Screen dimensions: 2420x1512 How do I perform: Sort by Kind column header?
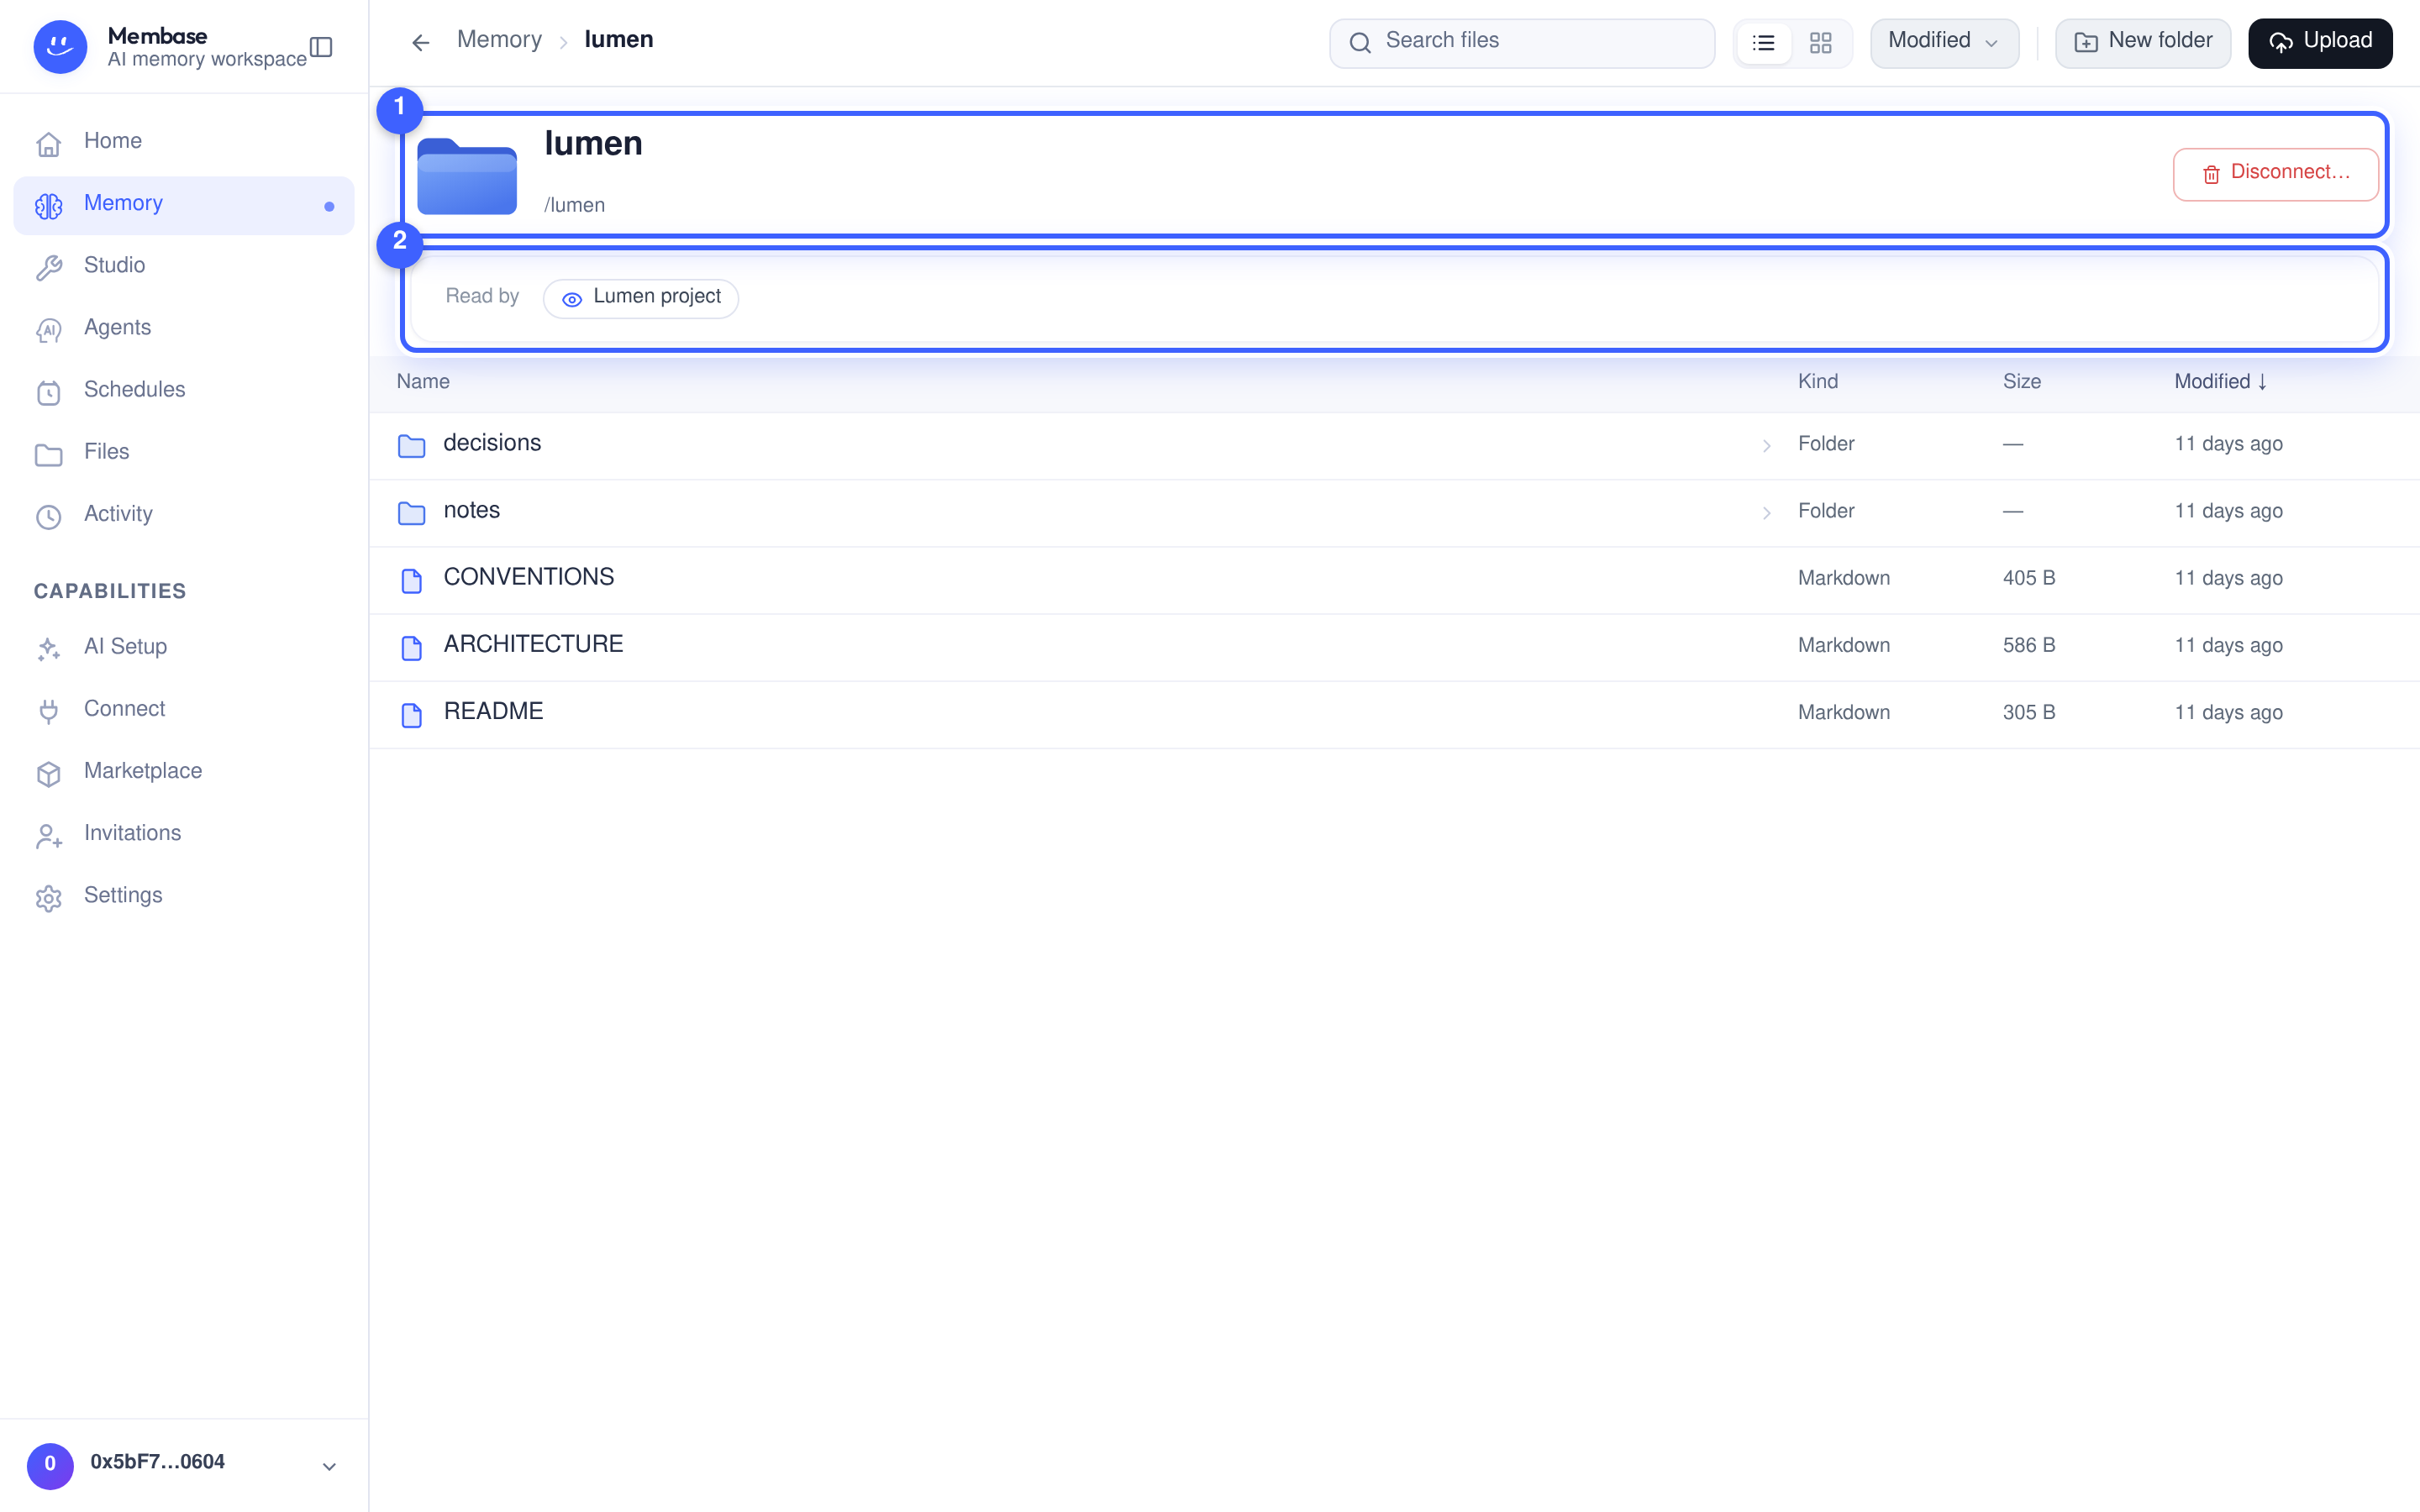[1817, 381]
